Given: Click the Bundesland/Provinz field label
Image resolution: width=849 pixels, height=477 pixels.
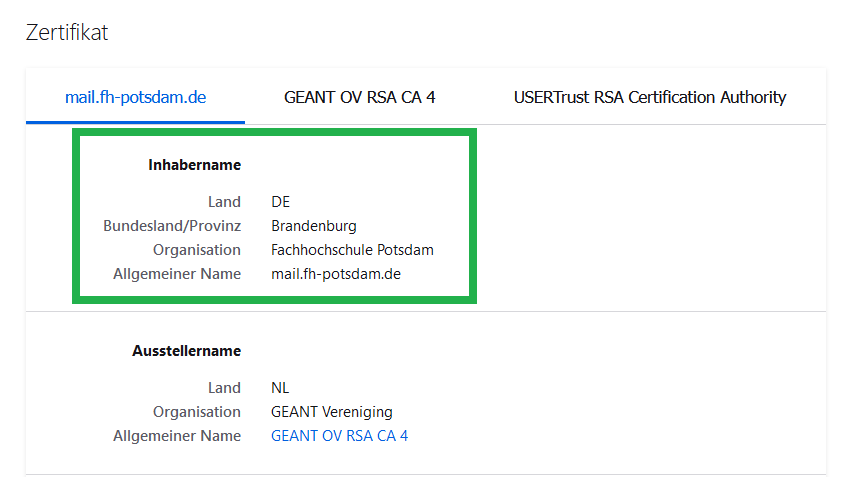Looking at the screenshot, I should [x=172, y=226].
